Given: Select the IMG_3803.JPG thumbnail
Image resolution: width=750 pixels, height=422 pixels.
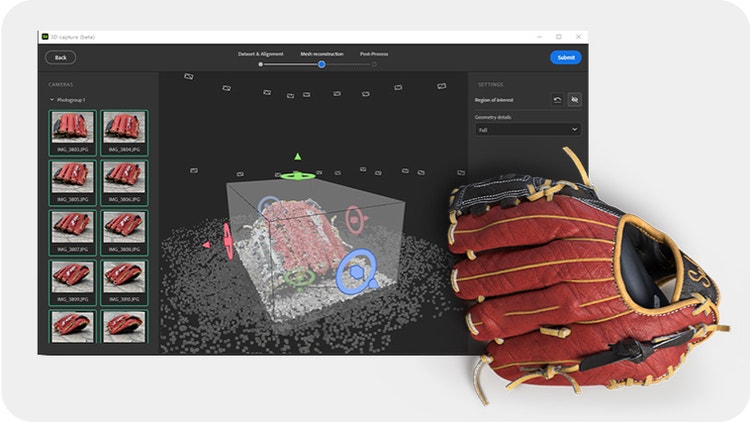Looking at the screenshot, I should [73, 133].
